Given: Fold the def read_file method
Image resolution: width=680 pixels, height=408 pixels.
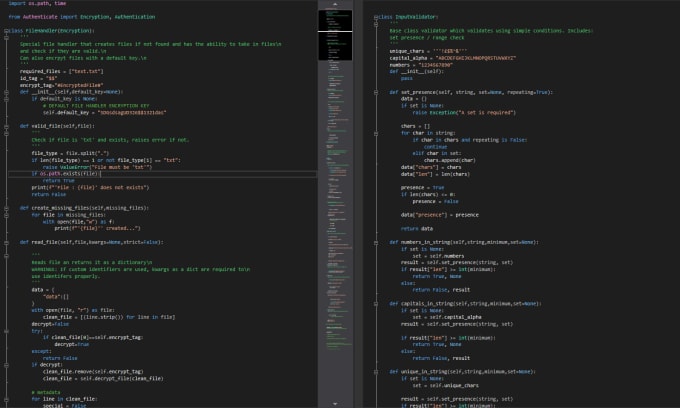Looking at the screenshot, I should coord(7,242).
